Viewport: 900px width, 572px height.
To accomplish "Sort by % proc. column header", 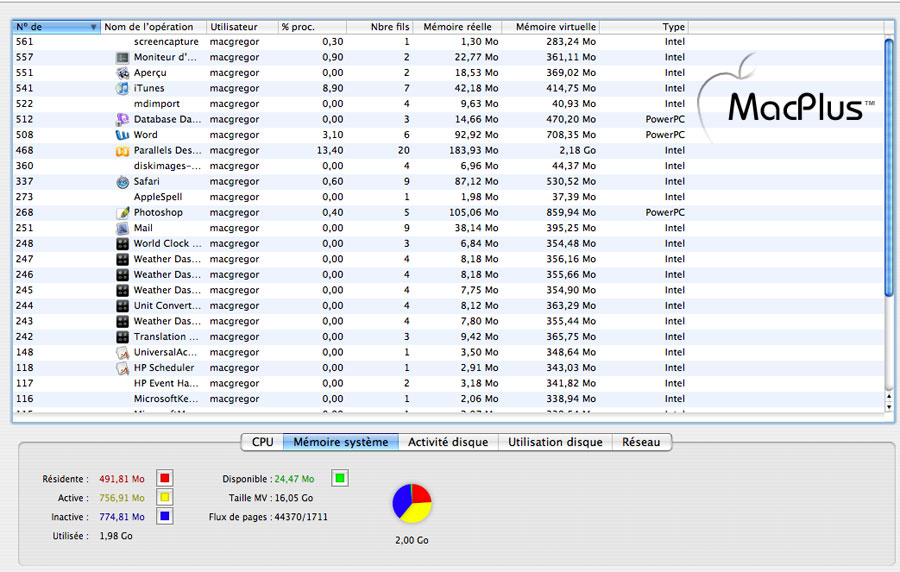I will click(312, 27).
